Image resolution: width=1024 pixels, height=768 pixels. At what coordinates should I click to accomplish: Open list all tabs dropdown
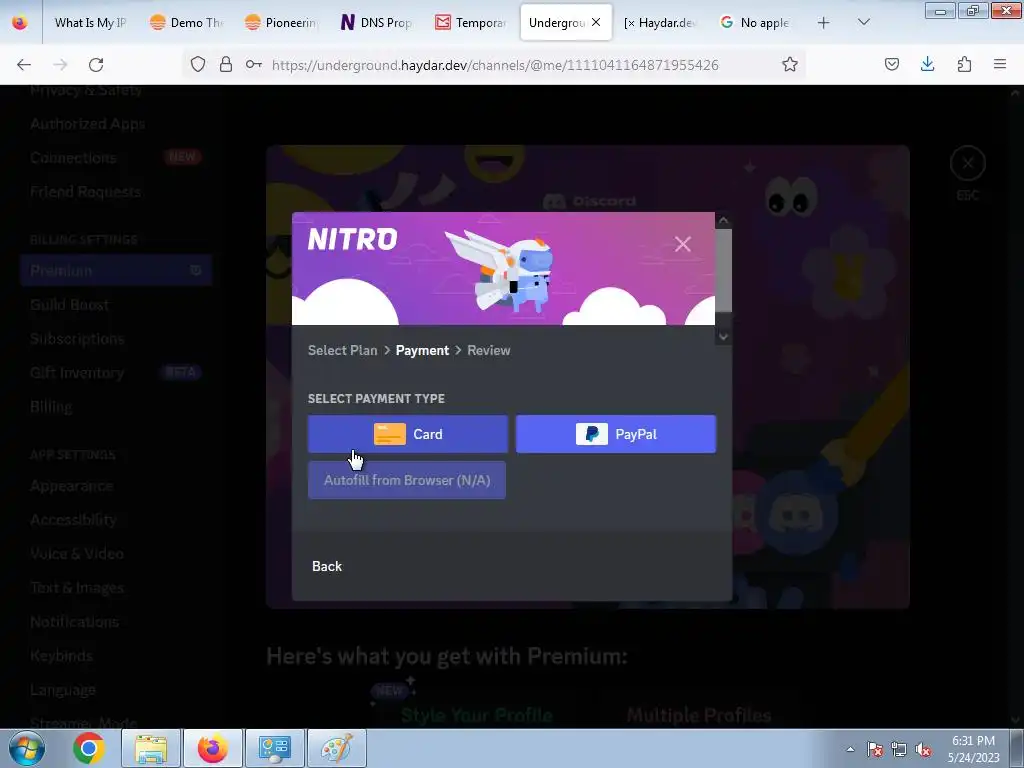click(863, 22)
